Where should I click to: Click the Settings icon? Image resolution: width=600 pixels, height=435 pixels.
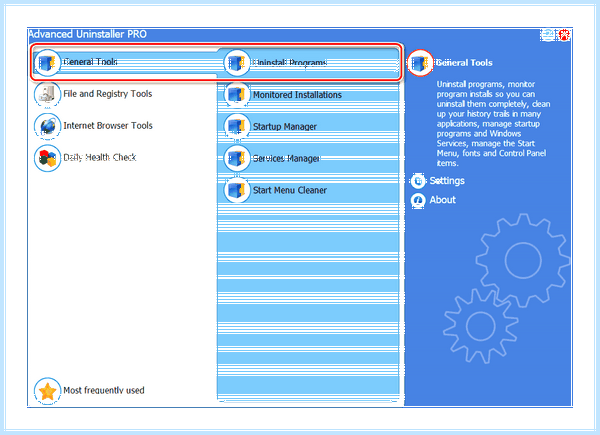[x=418, y=181]
